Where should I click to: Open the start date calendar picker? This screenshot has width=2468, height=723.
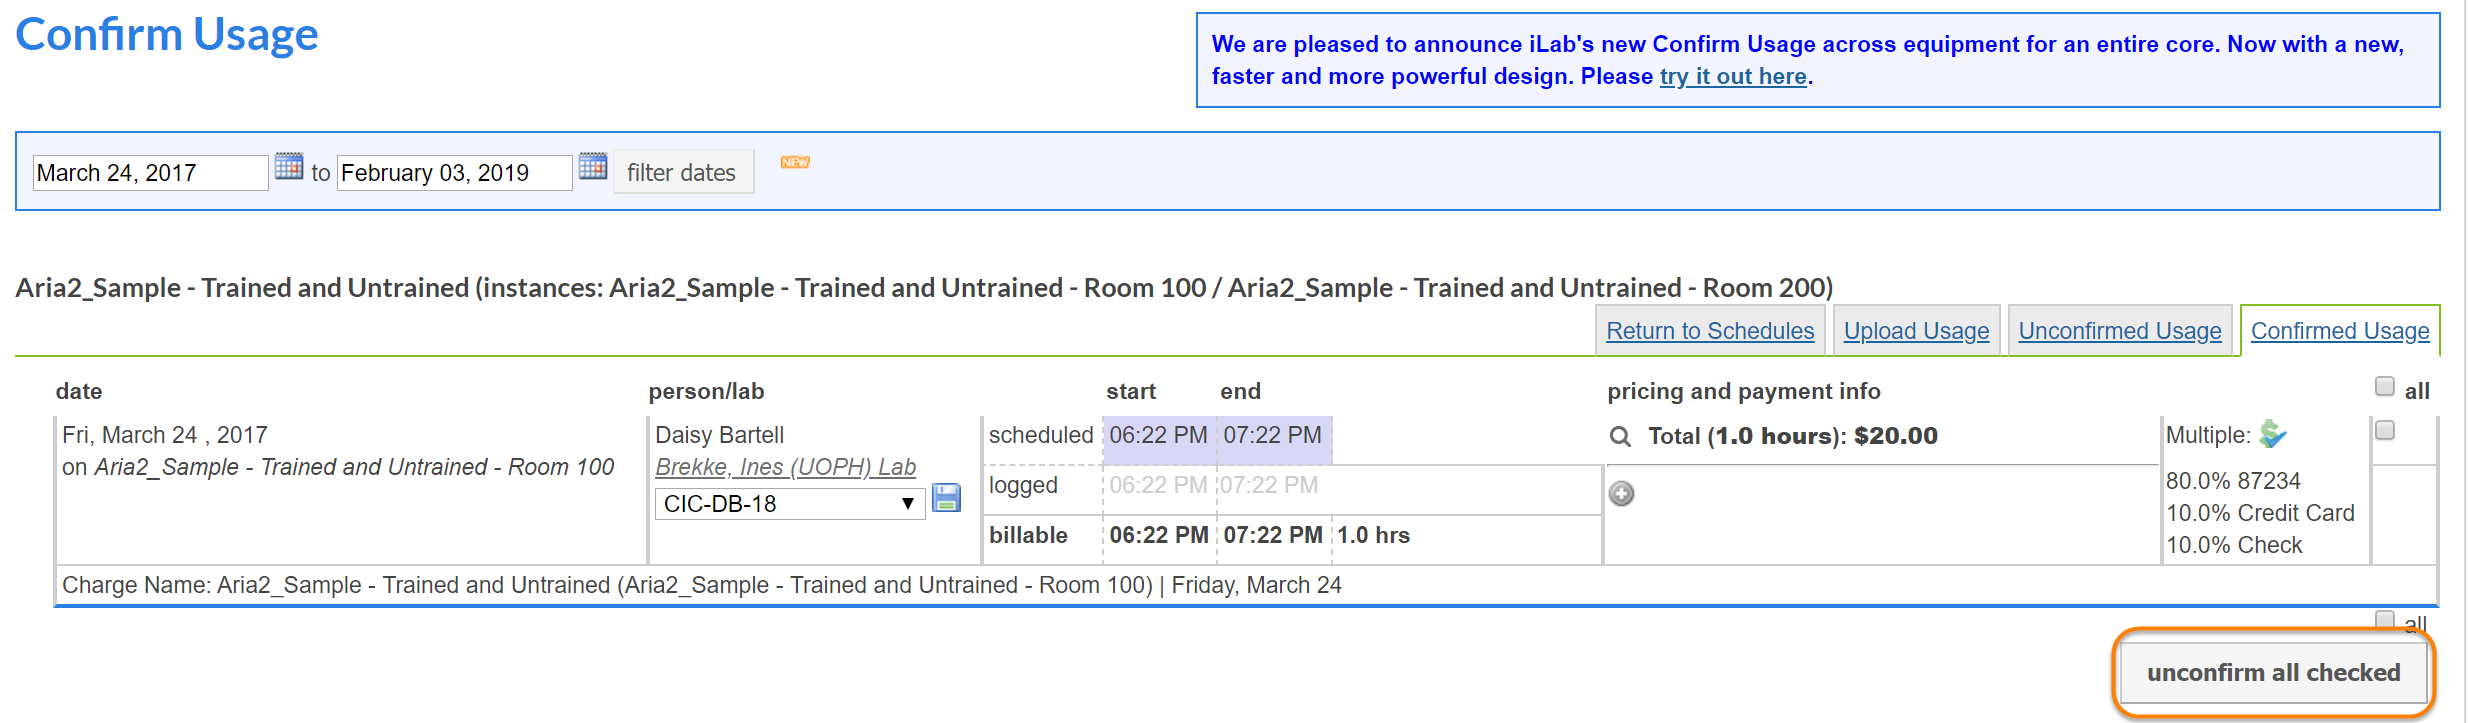click(289, 166)
